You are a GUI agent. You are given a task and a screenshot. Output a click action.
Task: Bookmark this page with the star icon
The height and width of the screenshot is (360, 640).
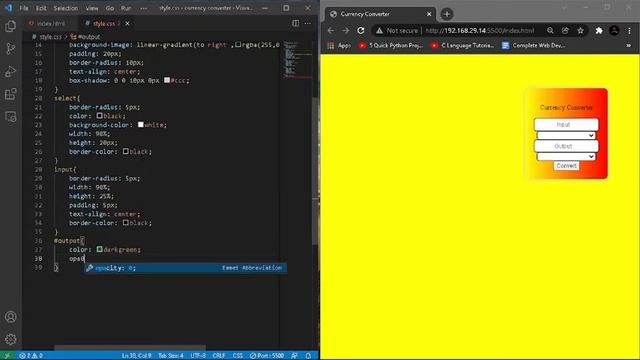pos(580,31)
